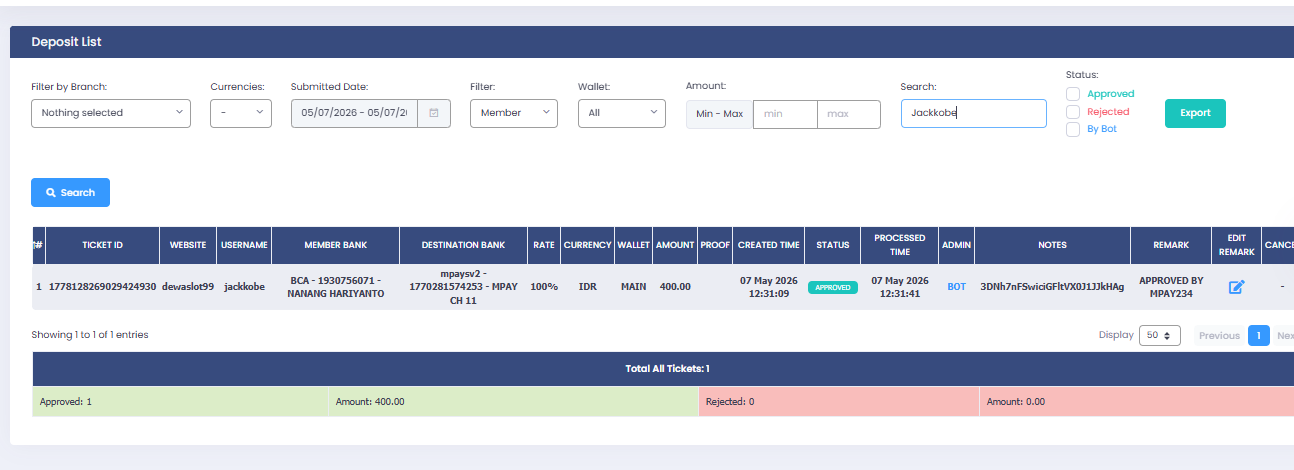The image size is (1294, 470).
Task: Select ticket ID 1778128269029424930
Action: pyautogui.click(x=102, y=287)
